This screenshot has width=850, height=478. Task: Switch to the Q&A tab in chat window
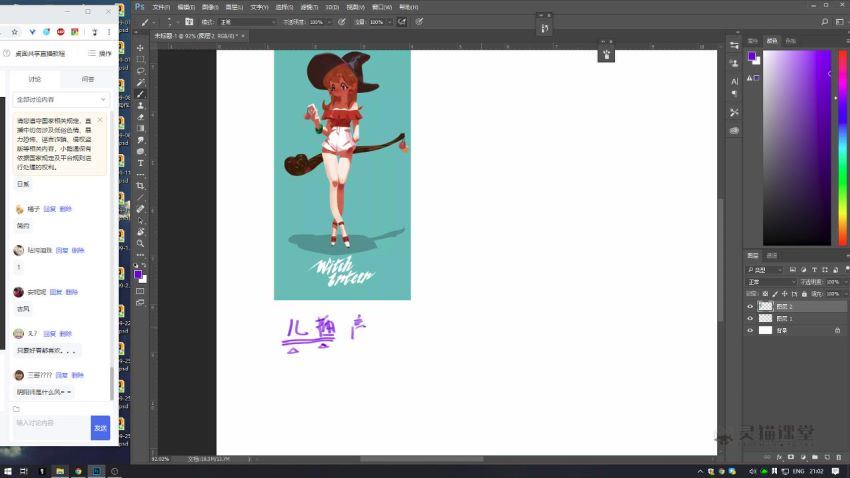click(88, 79)
